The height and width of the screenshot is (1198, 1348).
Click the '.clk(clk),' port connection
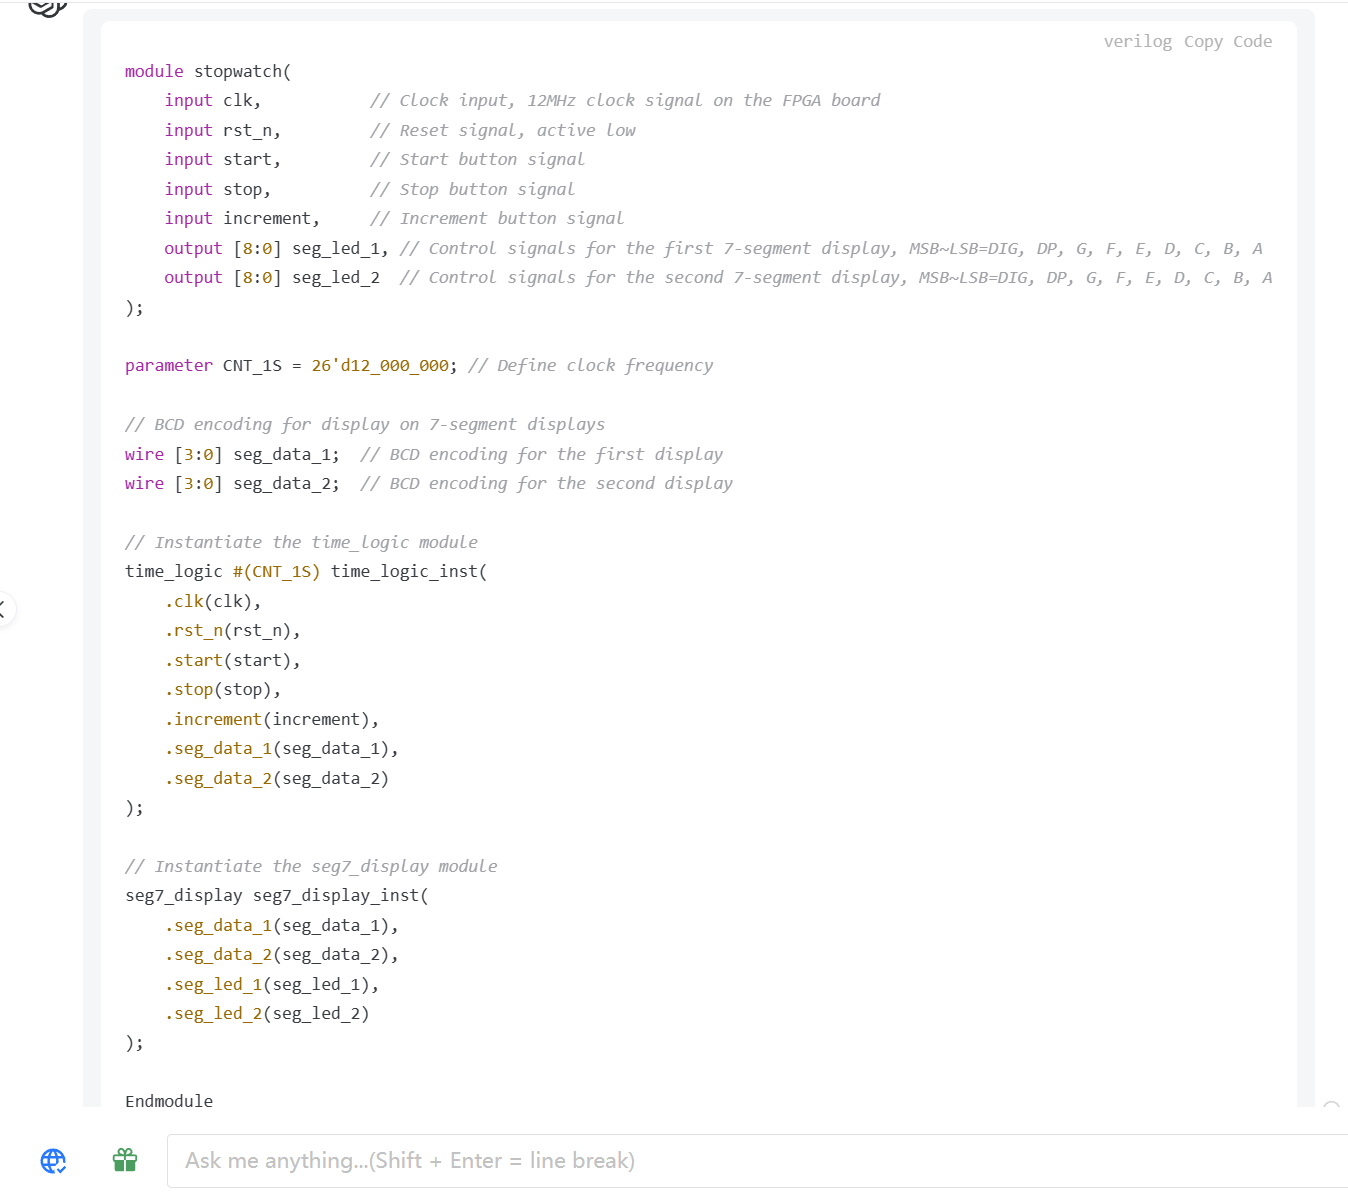click(x=213, y=601)
